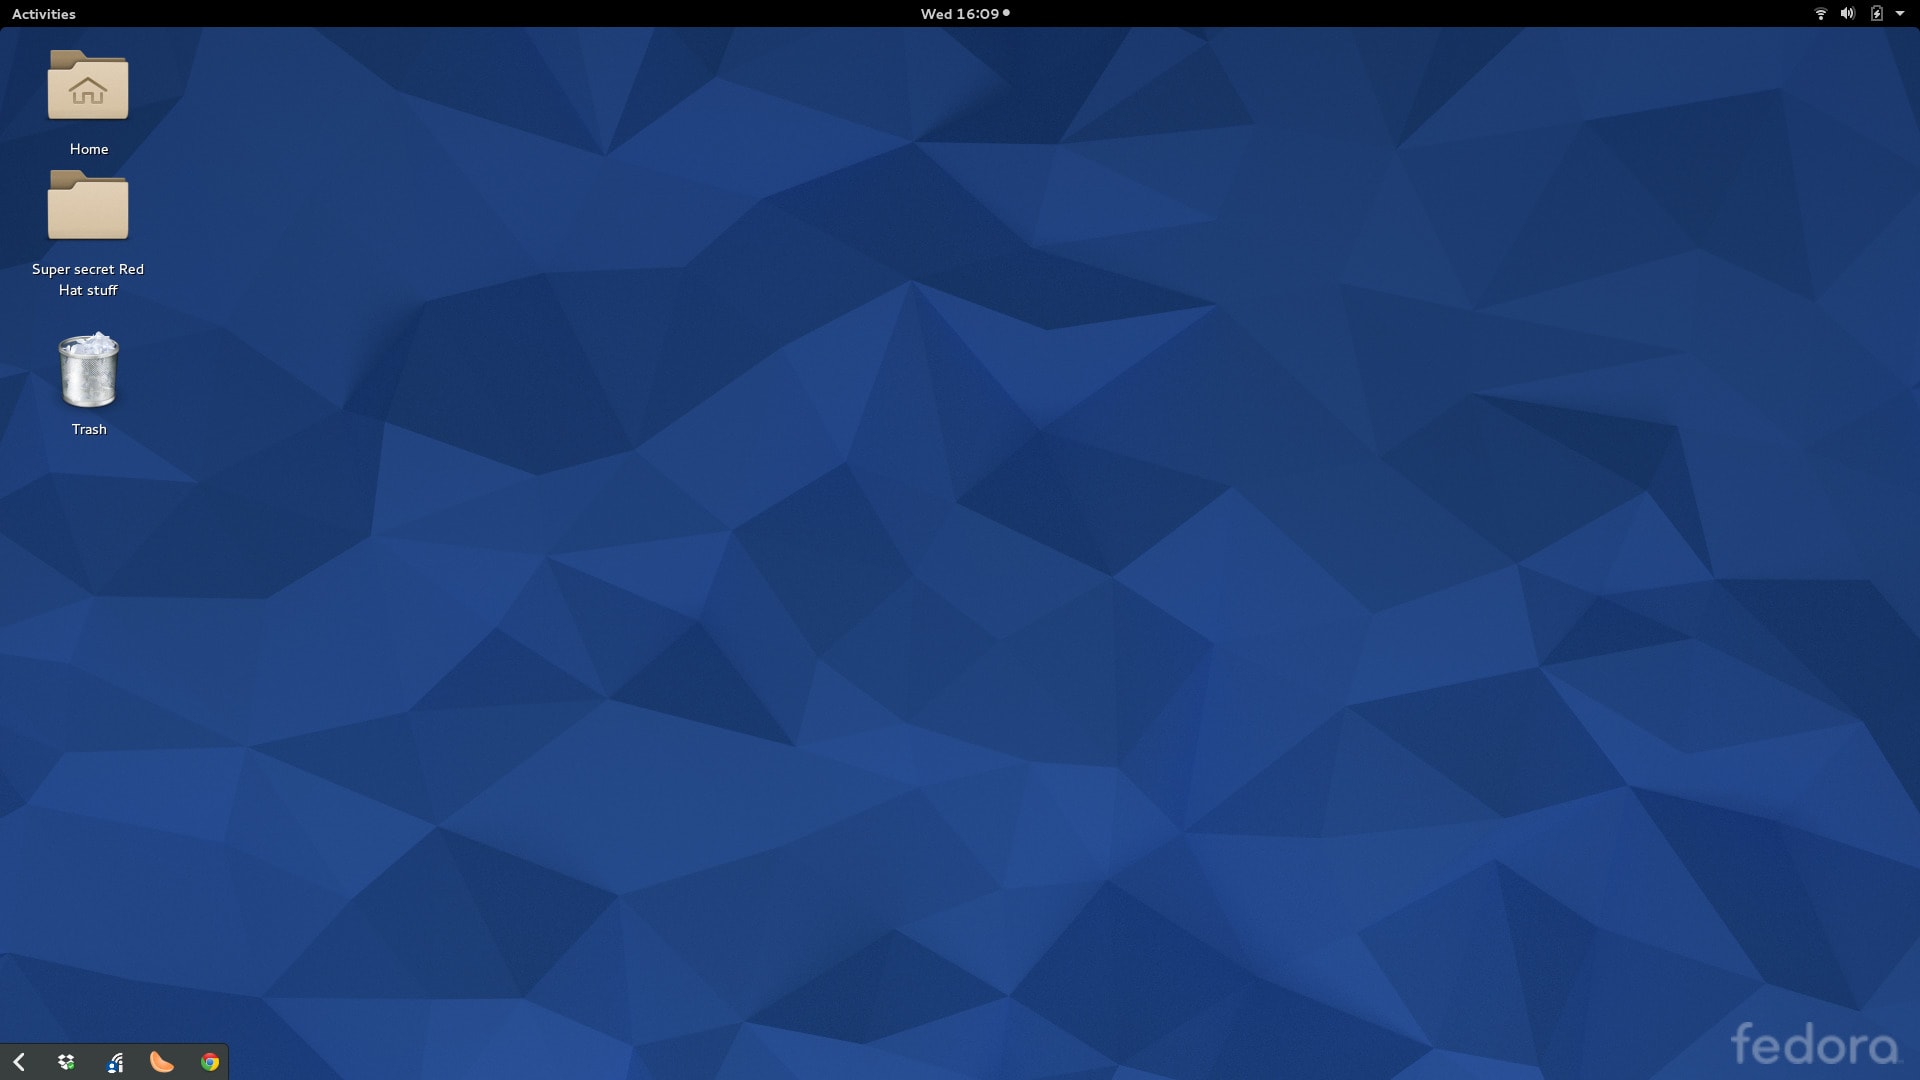Open Dropbox from the taskbar
Viewport: 1920px width, 1080px height.
(66, 1062)
